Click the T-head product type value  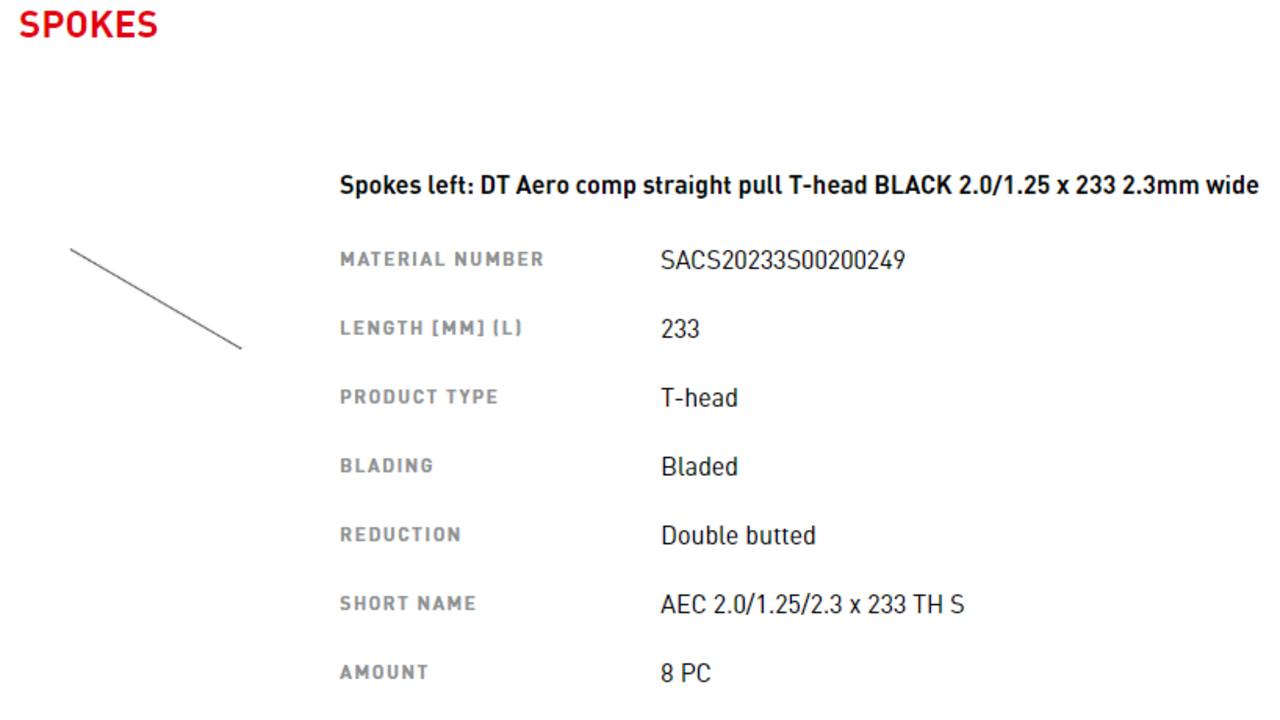699,398
